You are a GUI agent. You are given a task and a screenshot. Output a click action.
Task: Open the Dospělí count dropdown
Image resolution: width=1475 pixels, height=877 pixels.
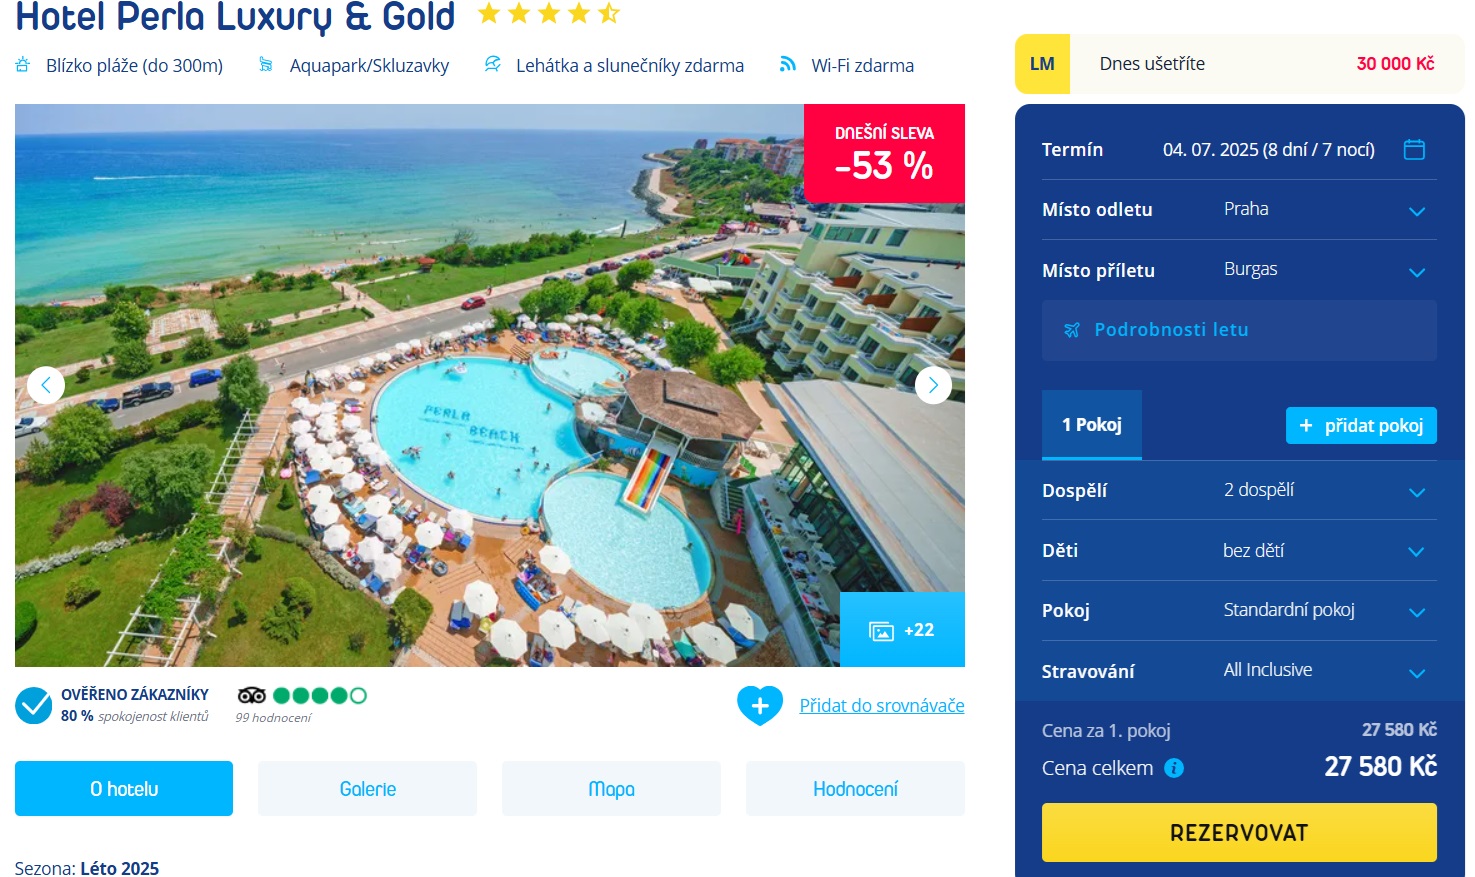(1239, 490)
